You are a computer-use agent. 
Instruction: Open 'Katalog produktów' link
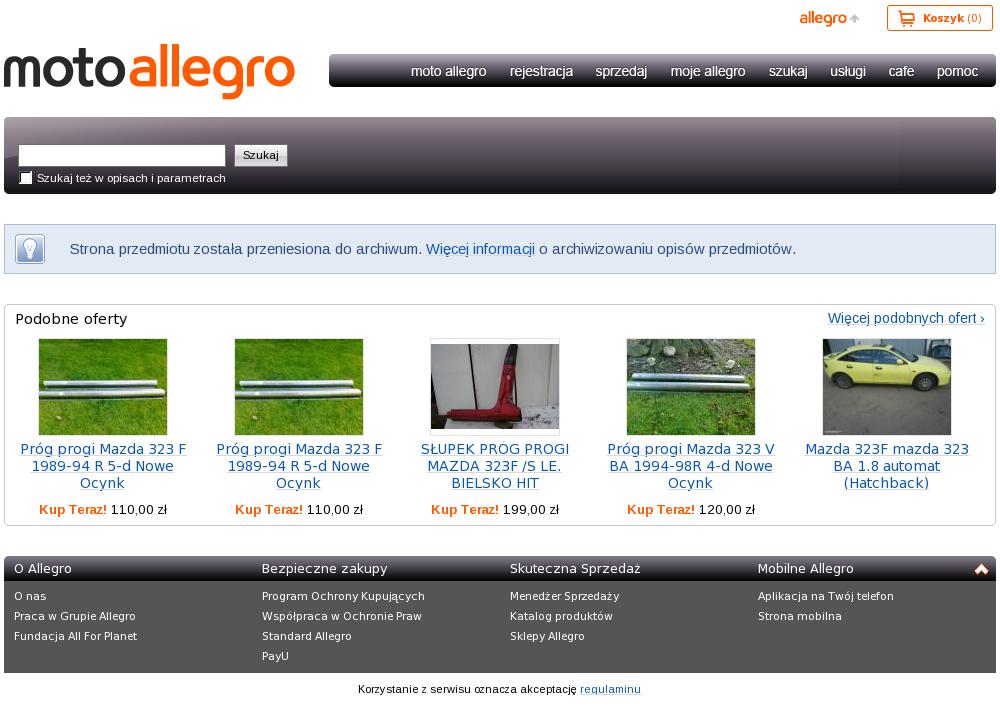click(561, 616)
